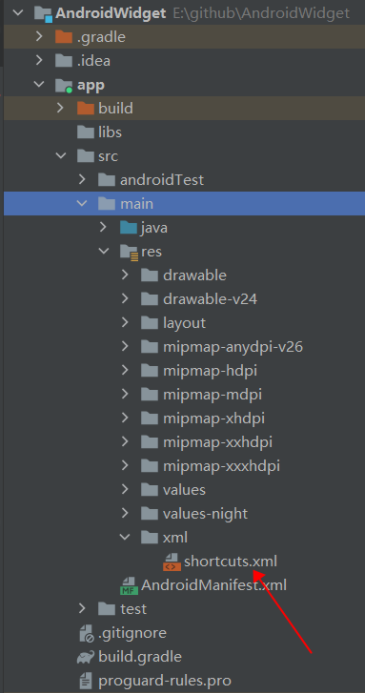Expand the mipmap-xxhdpi chevron
The width and height of the screenshot is (365, 693).
tap(125, 442)
